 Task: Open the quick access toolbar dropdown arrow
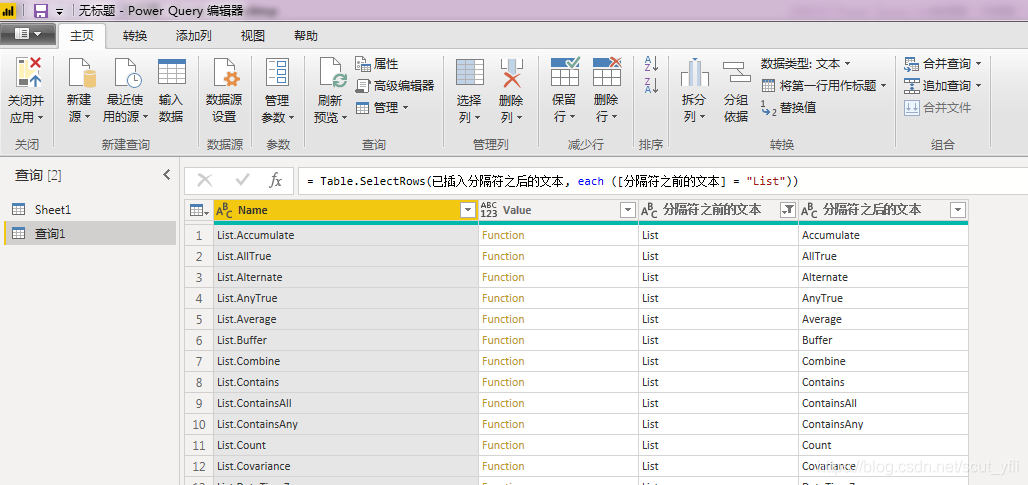60,11
